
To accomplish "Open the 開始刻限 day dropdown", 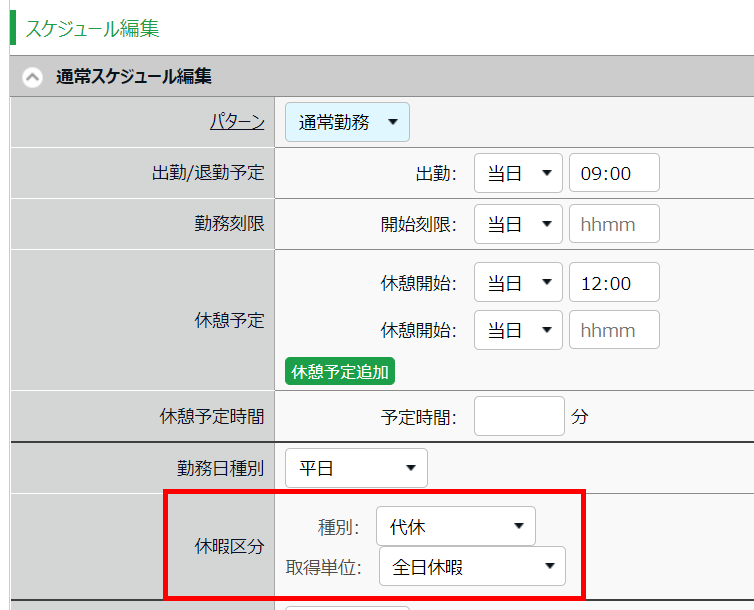I will pos(518,224).
